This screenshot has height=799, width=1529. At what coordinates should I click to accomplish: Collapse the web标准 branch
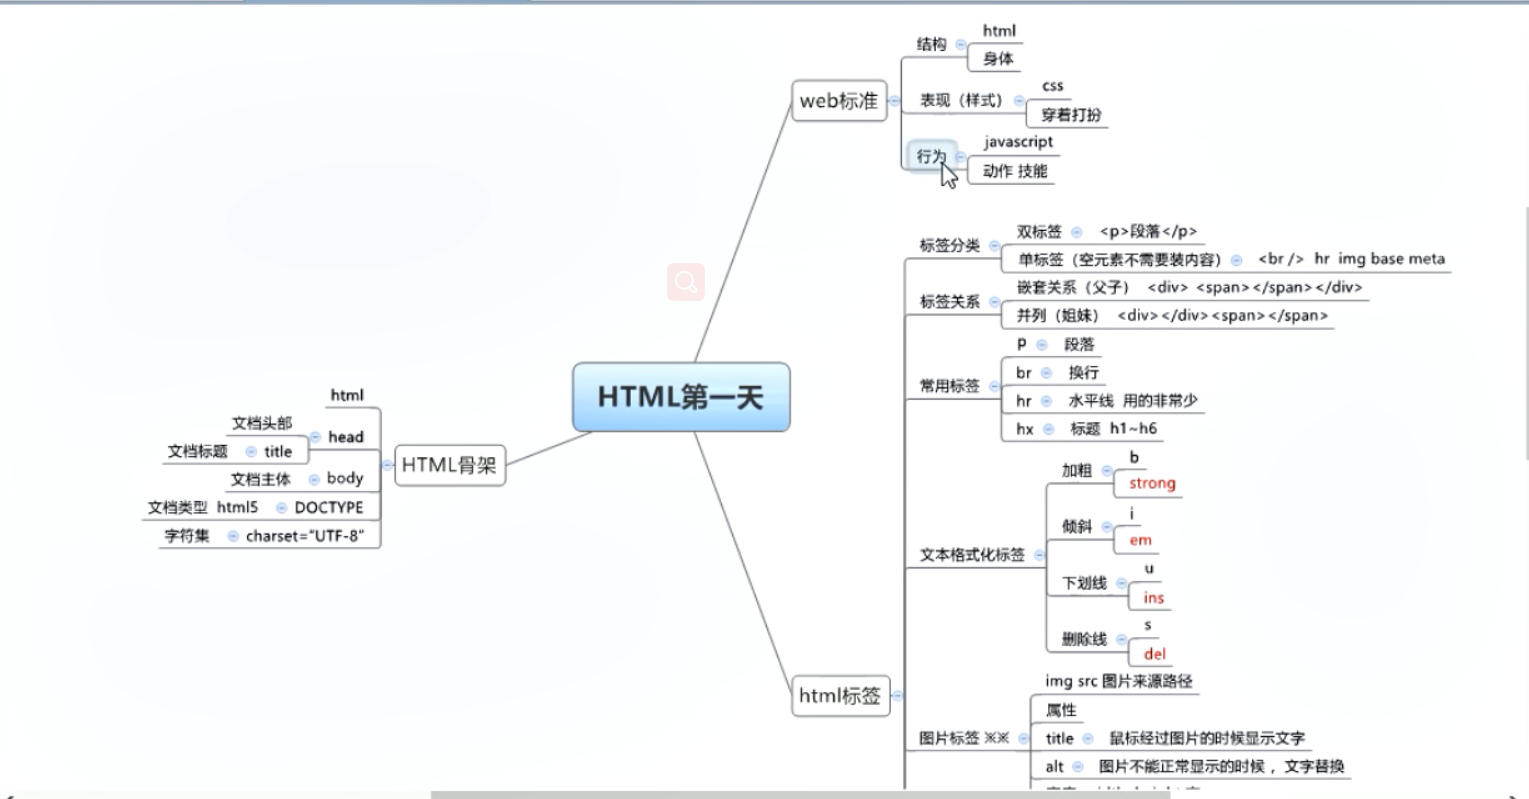pyautogui.click(x=895, y=101)
